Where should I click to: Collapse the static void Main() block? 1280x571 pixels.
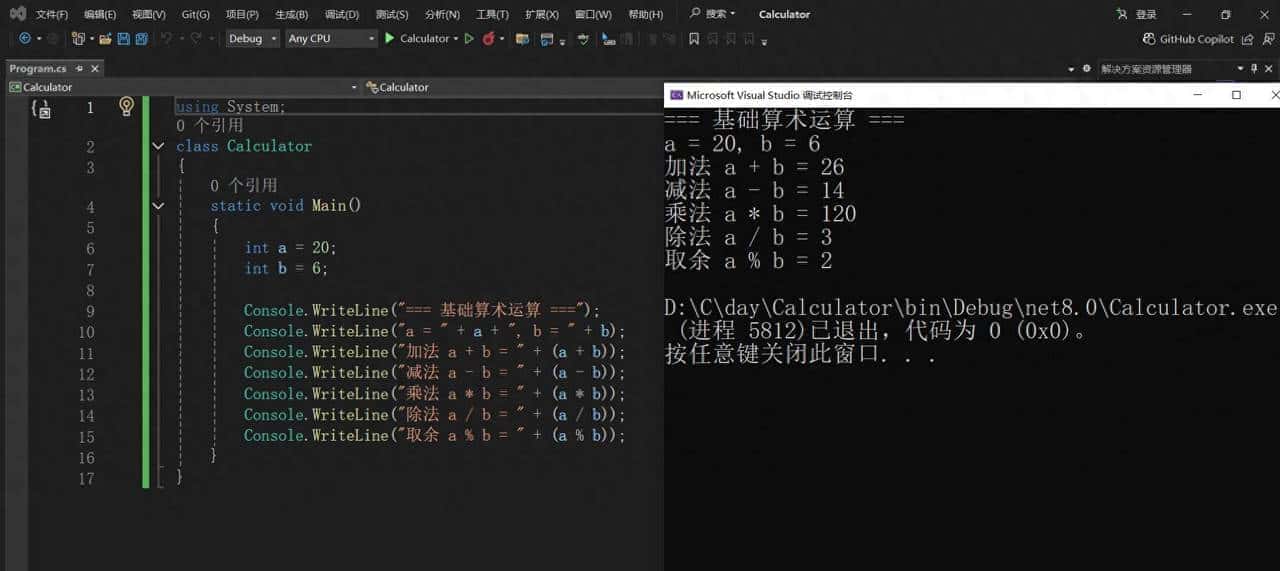pyautogui.click(x=158, y=206)
